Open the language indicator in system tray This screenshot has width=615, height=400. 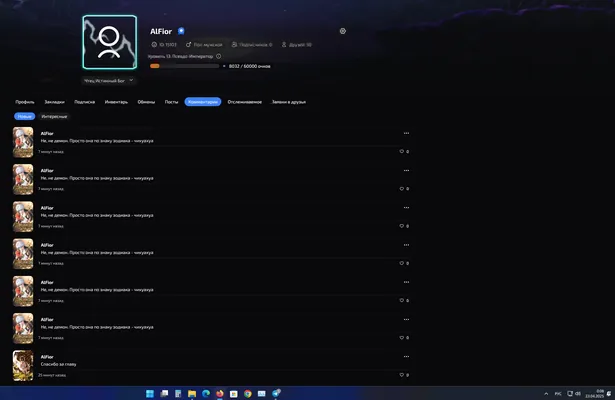[558, 394]
